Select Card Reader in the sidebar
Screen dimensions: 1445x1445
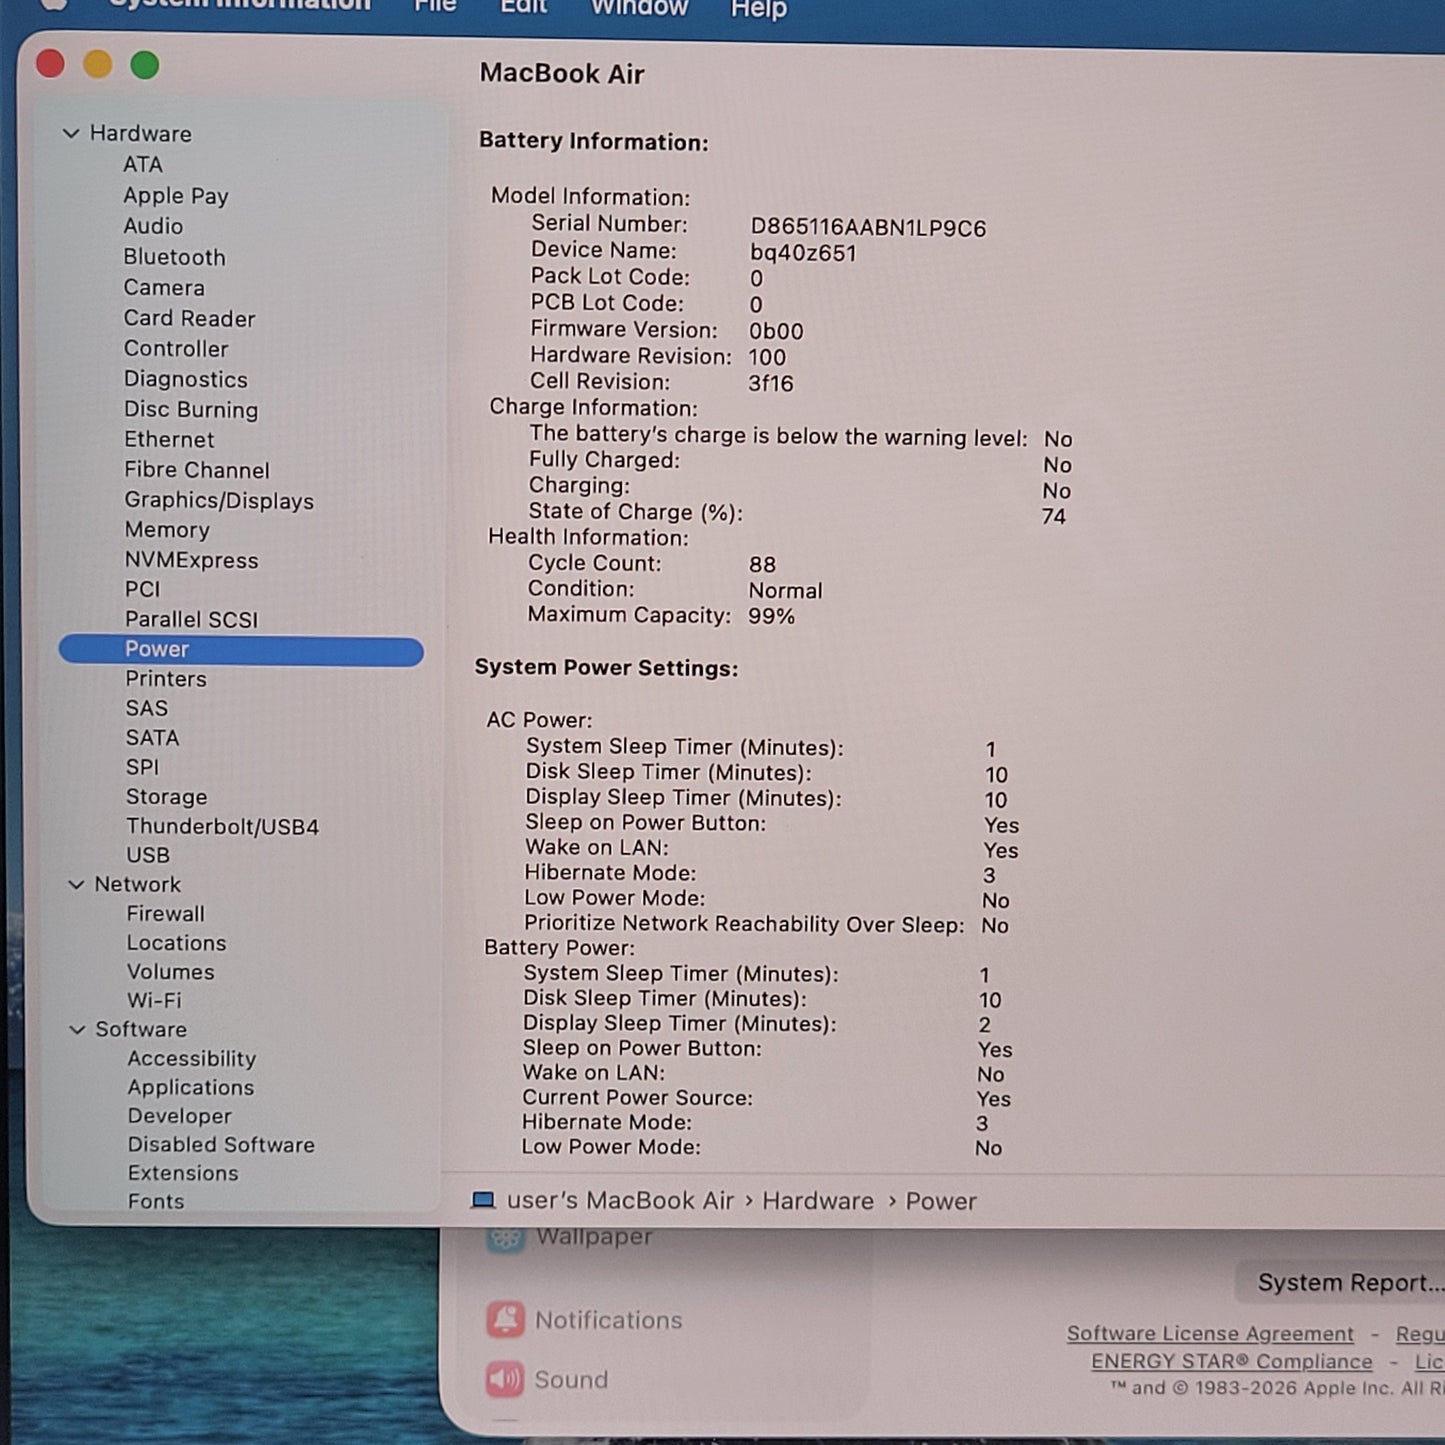point(190,318)
